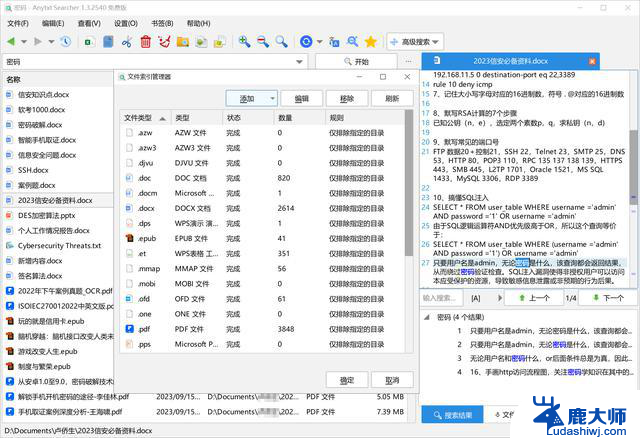
Task: Open the 查看(V) menu
Action: (x=89, y=23)
